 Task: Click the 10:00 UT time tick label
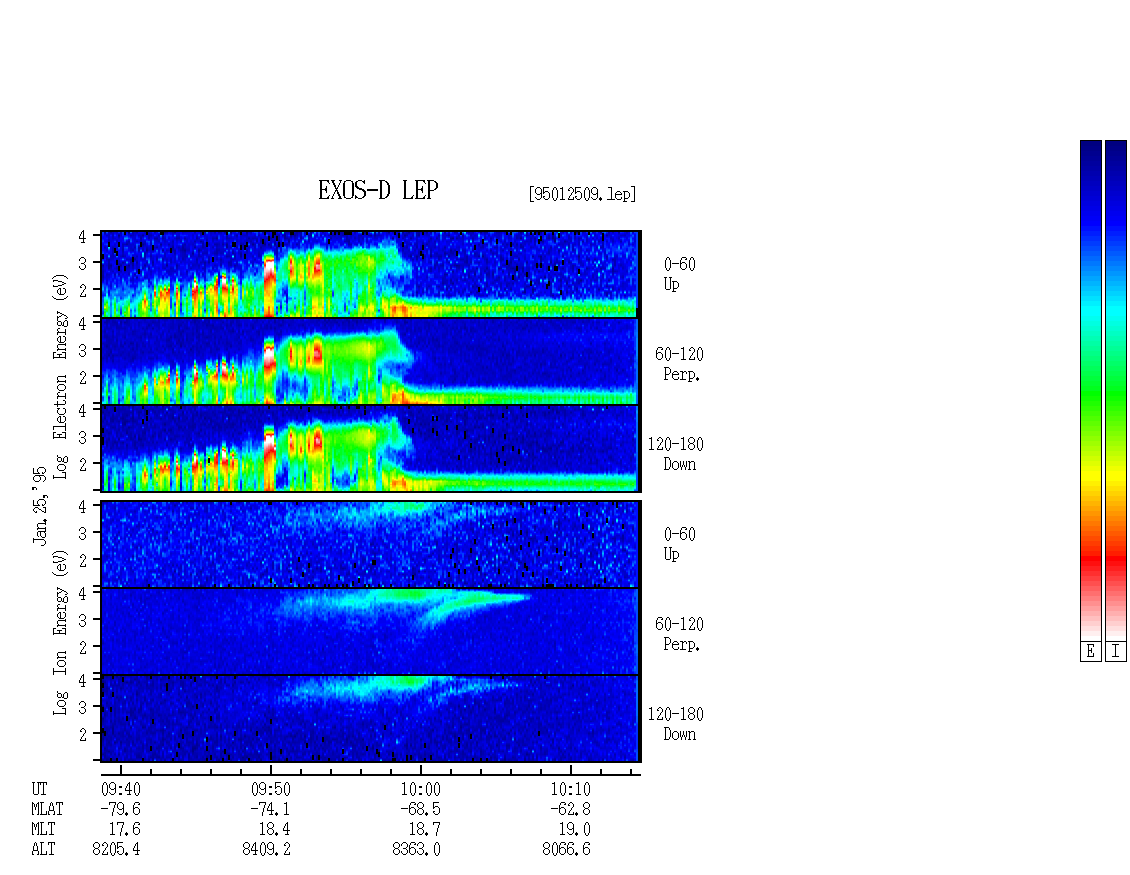(x=421, y=789)
